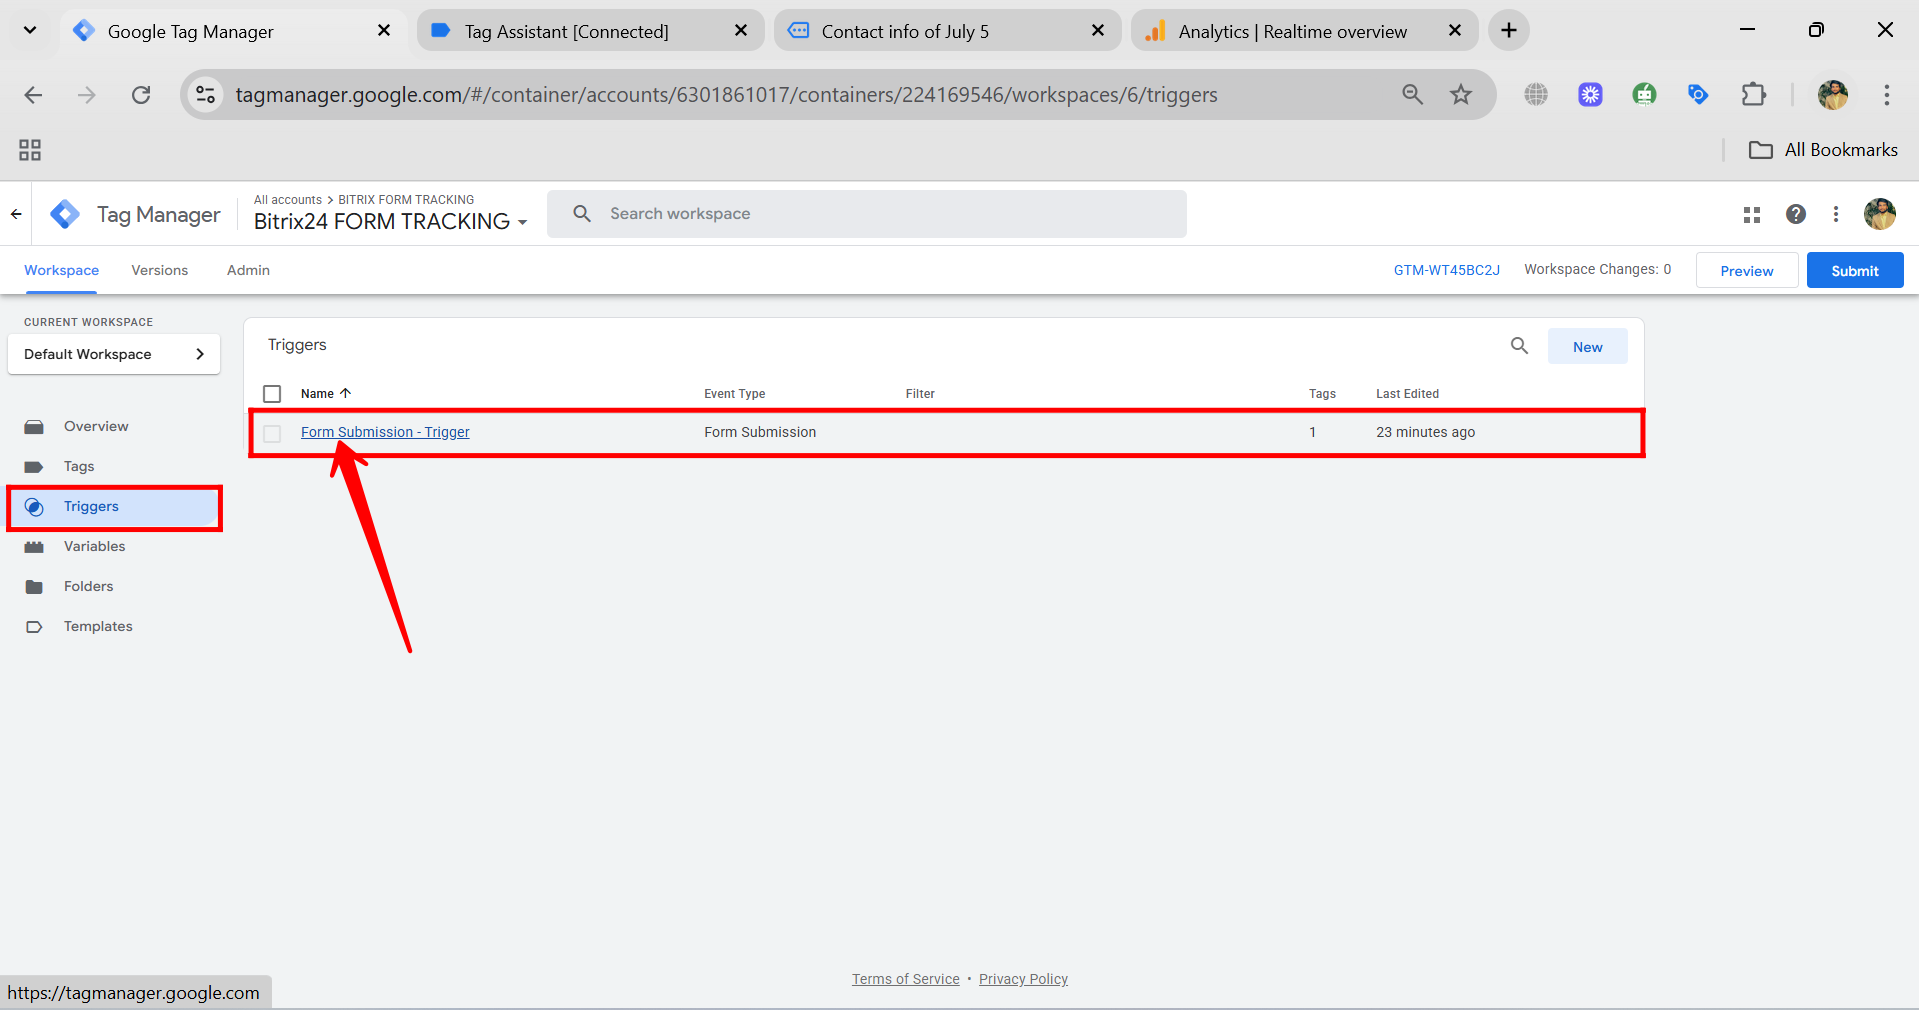1919x1010 pixels.
Task: Close the Google Tag Manager browser tab
Action: point(384,31)
